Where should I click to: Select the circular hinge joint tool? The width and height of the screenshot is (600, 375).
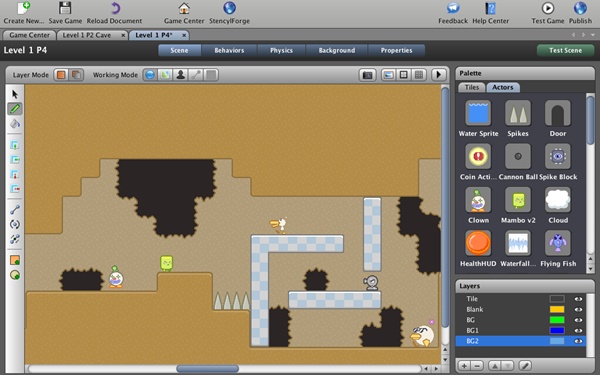tap(15, 224)
